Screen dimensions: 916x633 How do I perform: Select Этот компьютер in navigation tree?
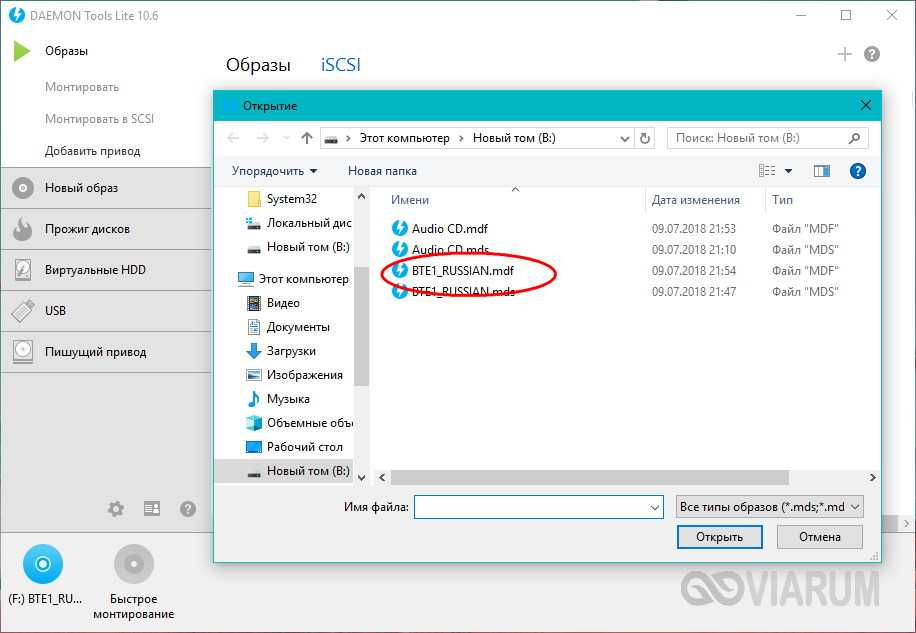(x=293, y=279)
